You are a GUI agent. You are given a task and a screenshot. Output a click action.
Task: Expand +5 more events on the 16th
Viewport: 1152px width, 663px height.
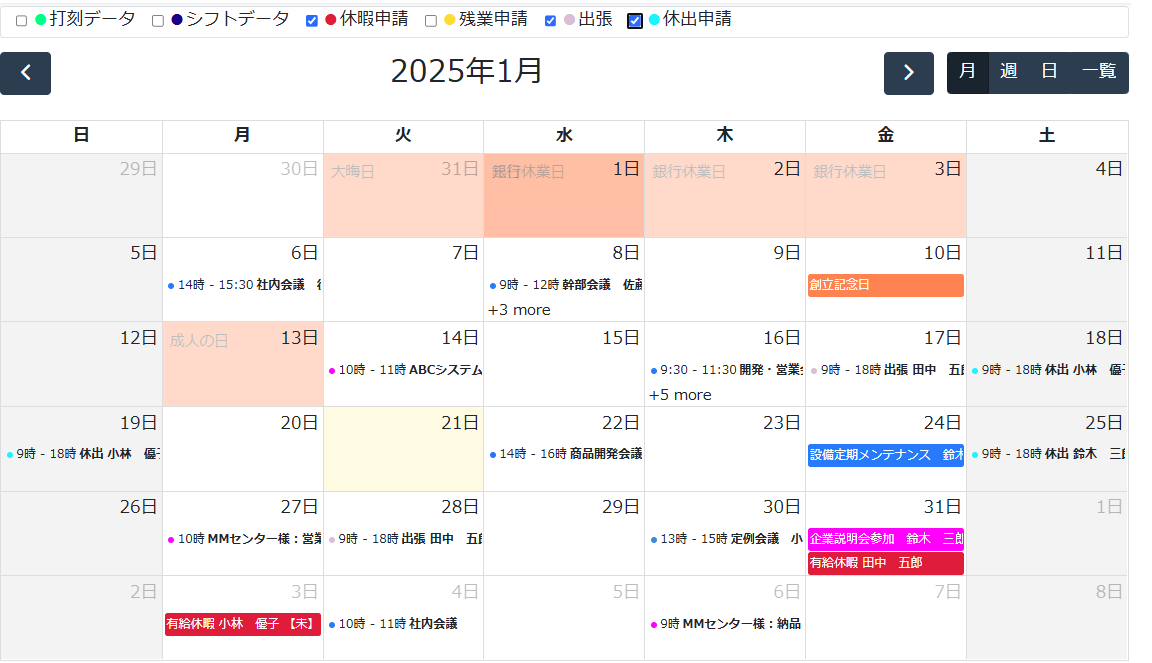tap(680, 395)
